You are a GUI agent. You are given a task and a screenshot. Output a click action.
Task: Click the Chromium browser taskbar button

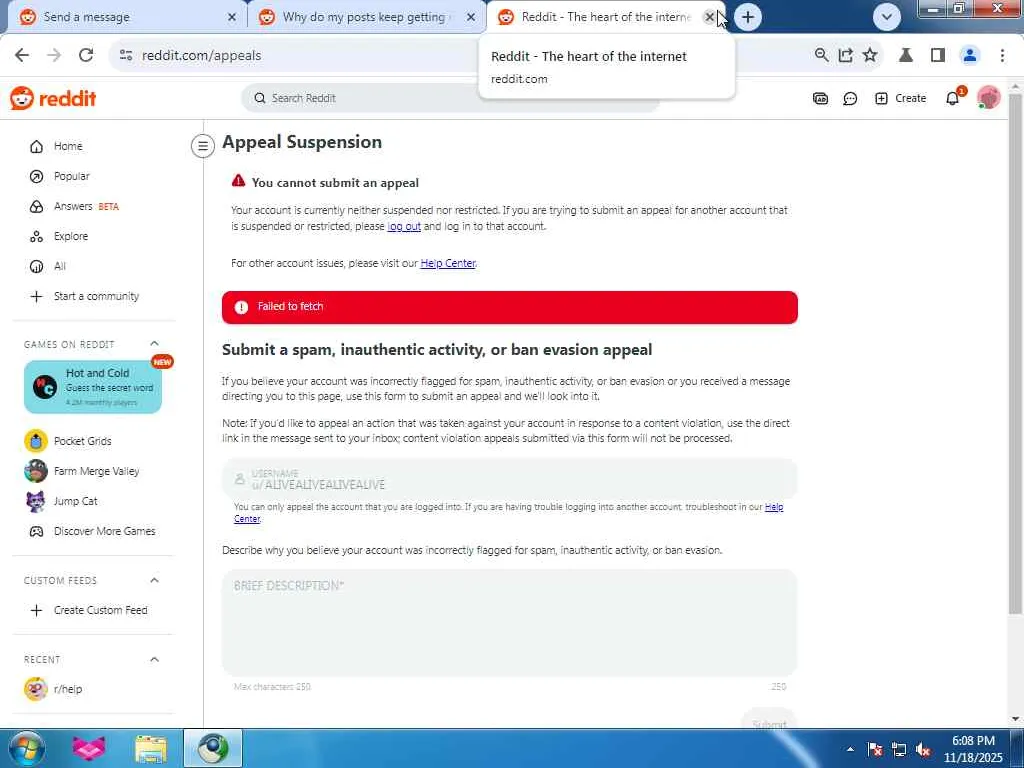(213, 749)
